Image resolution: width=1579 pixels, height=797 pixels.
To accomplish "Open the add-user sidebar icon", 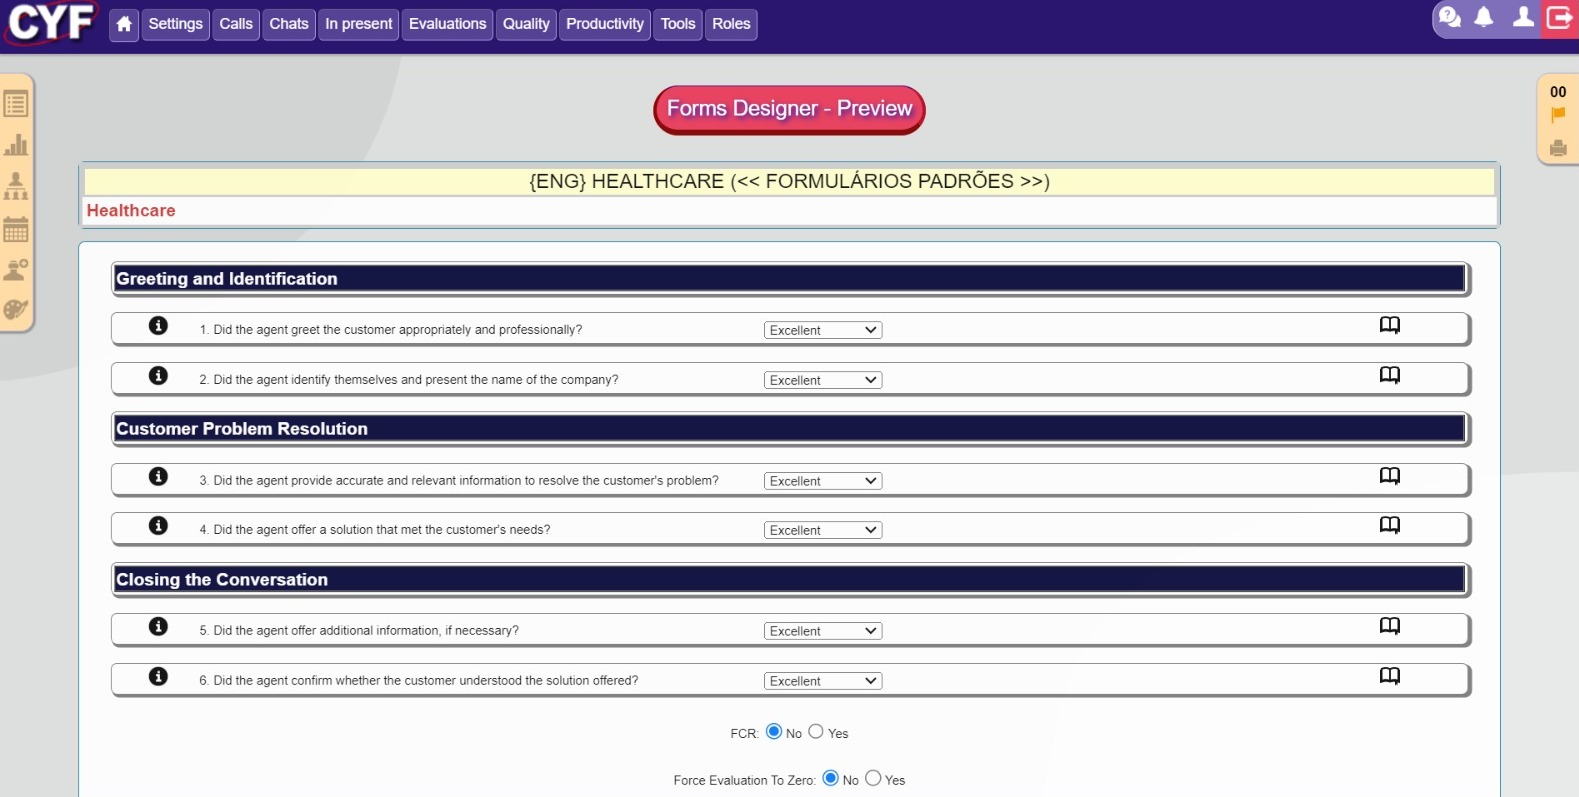I will coord(16,270).
